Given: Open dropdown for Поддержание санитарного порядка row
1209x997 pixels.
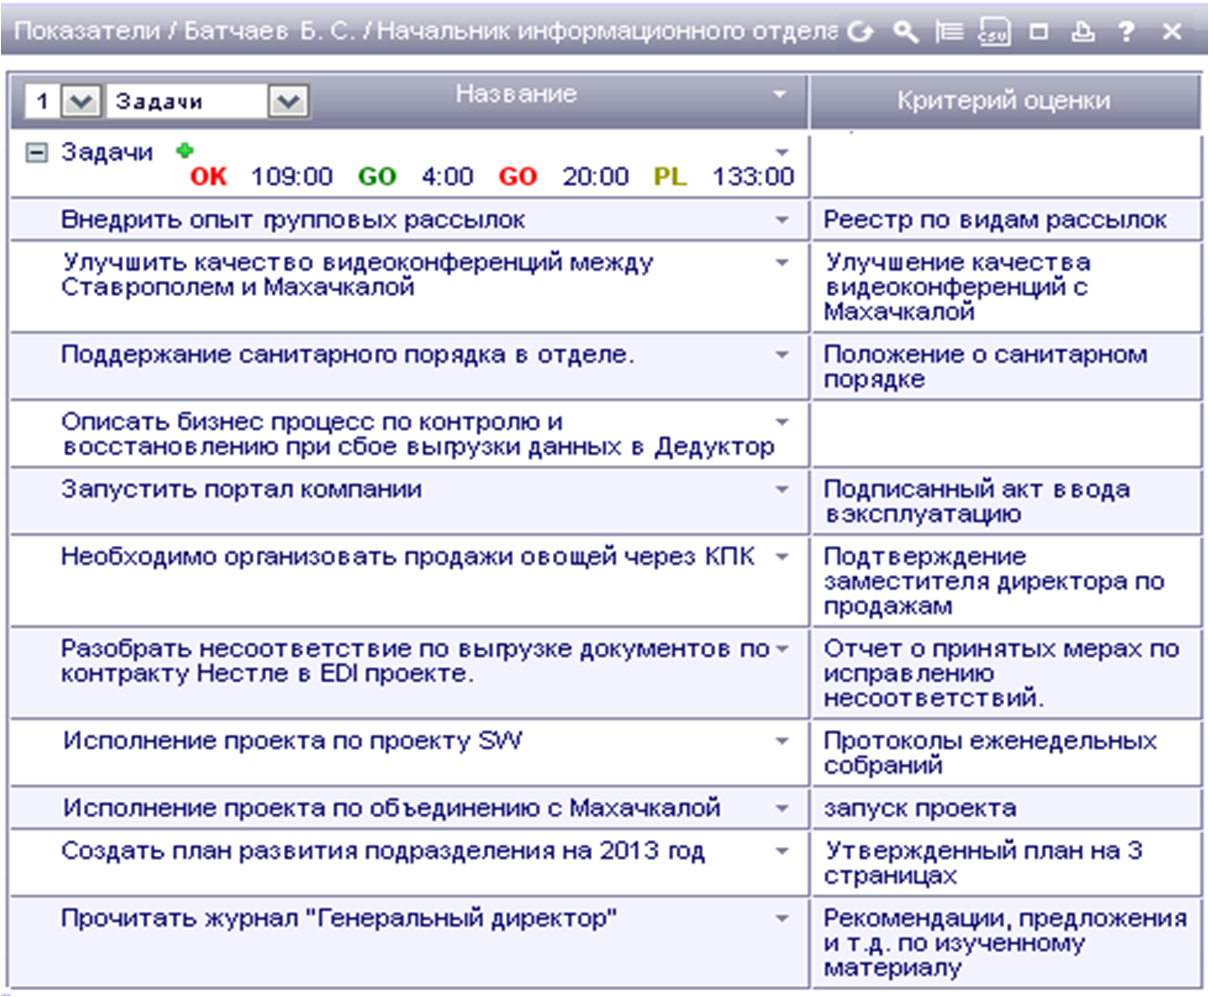Looking at the screenshot, I should coord(783,355).
